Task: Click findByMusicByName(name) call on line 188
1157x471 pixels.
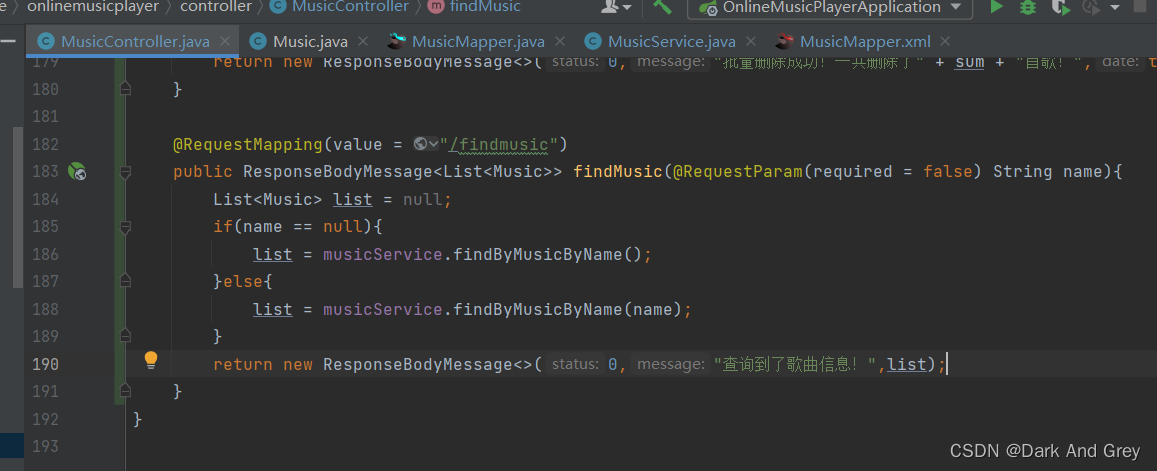Action: (567, 309)
